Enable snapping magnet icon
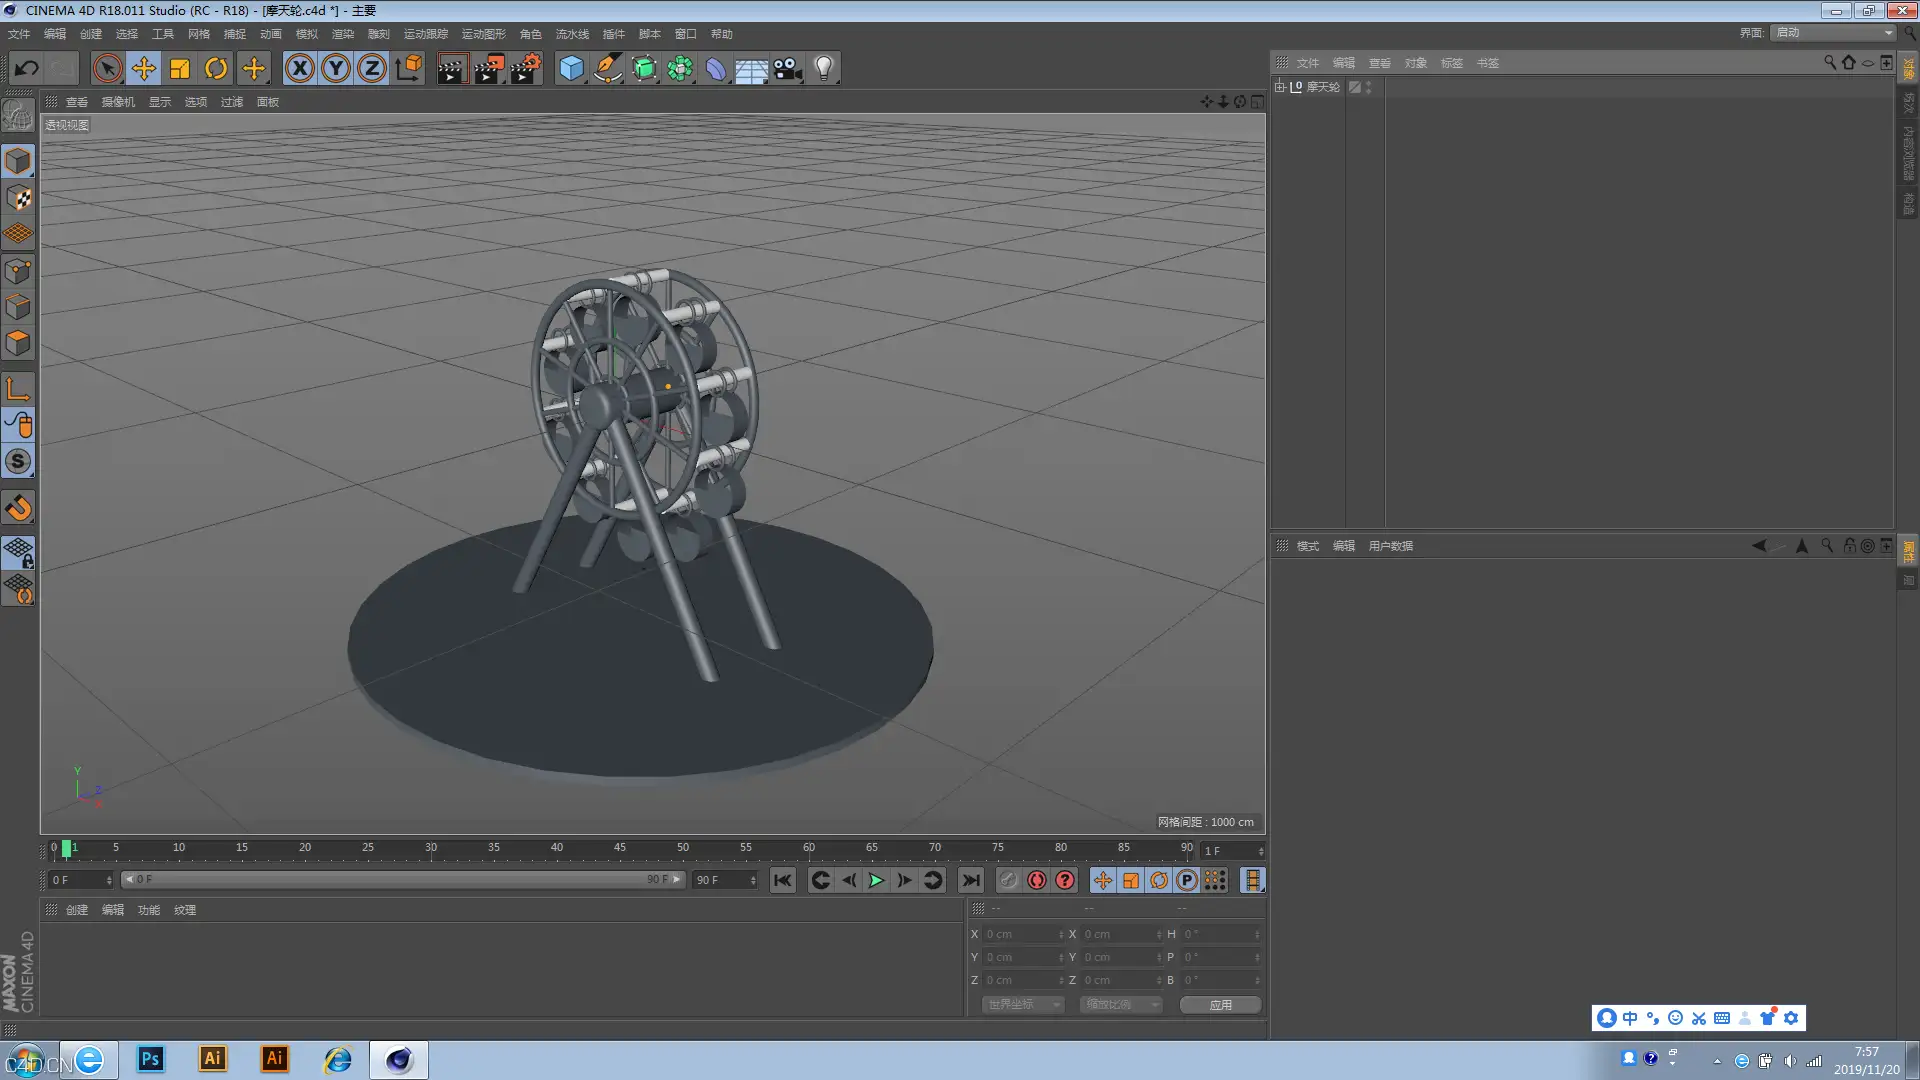 [18, 508]
